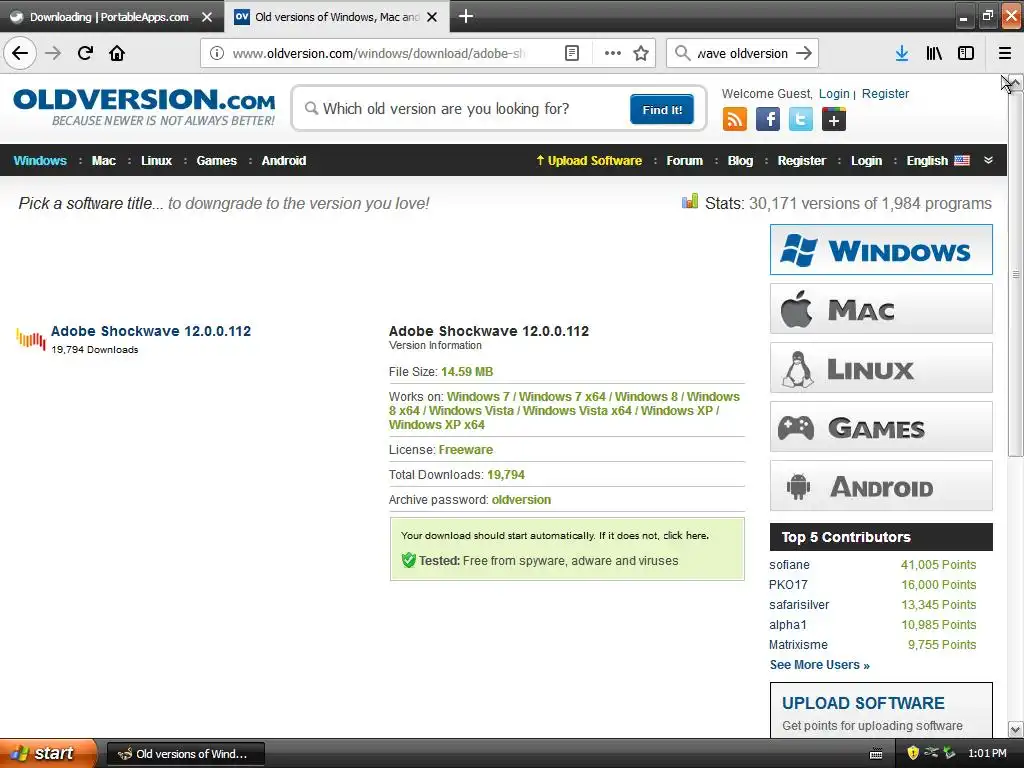The height and width of the screenshot is (768, 1024).
Task: Open the Forum nav link
Action: pos(684,161)
